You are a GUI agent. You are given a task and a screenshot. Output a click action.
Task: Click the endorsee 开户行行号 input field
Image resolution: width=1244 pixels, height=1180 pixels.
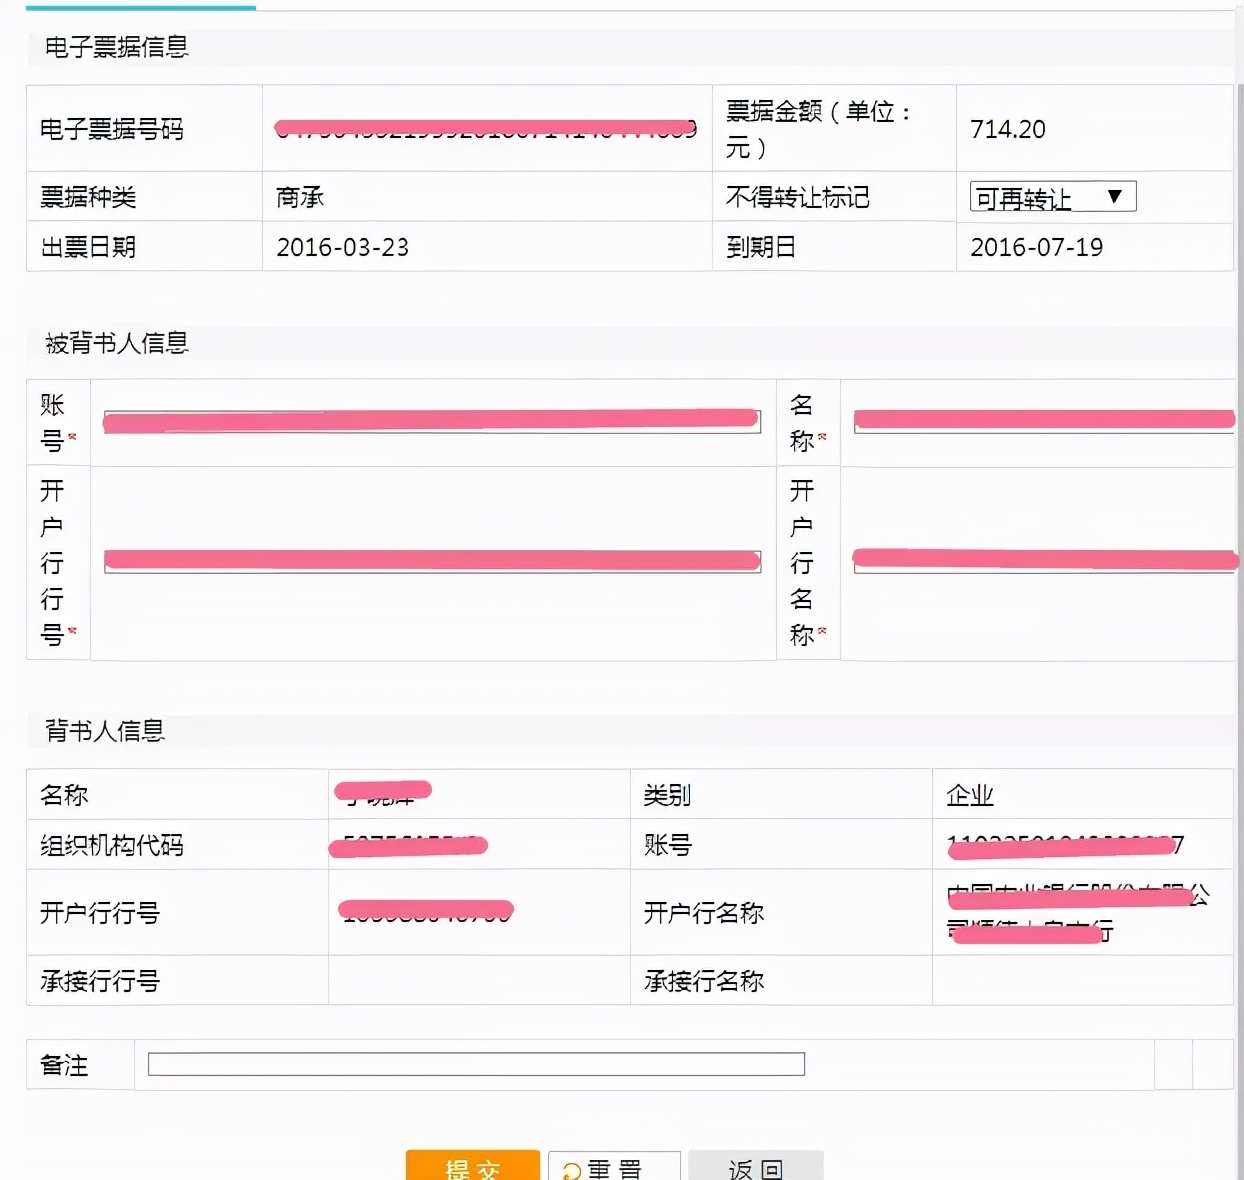430,561
